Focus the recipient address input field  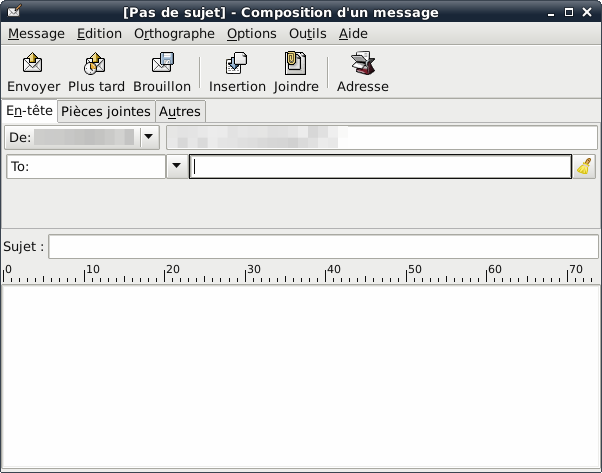click(380, 167)
